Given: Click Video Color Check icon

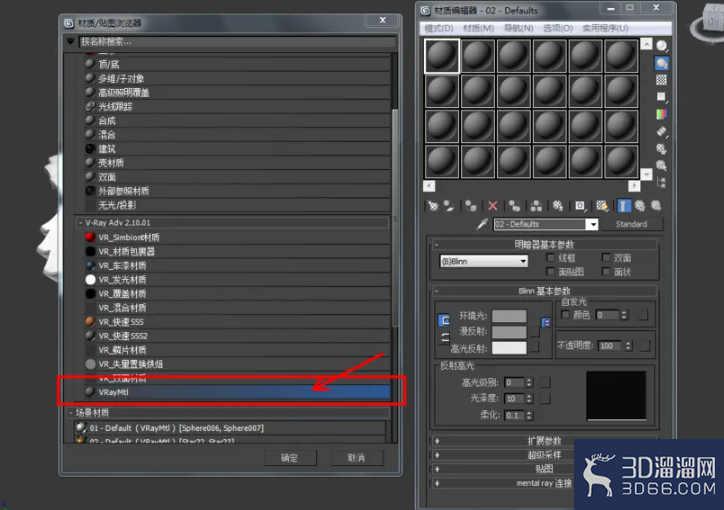Looking at the screenshot, I should tap(662, 114).
